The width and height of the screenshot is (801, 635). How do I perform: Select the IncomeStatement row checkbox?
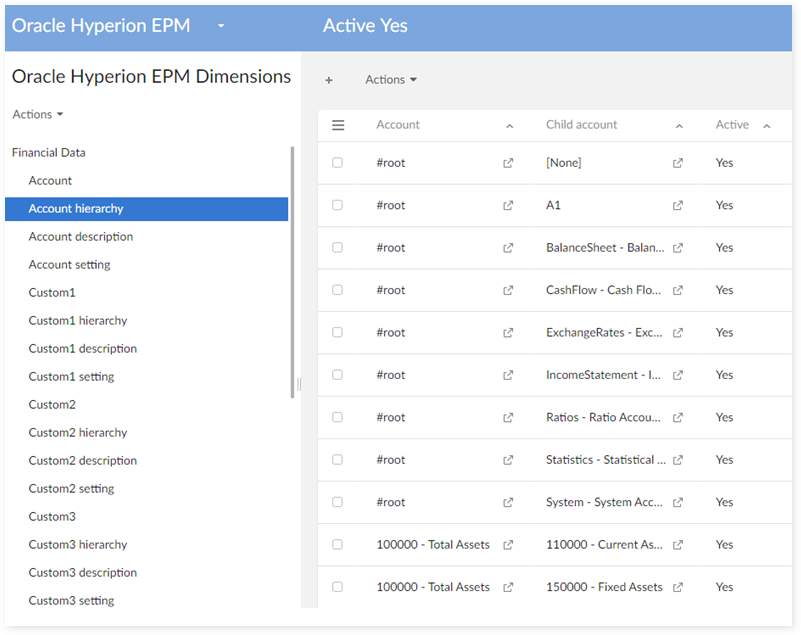[x=338, y=375]
